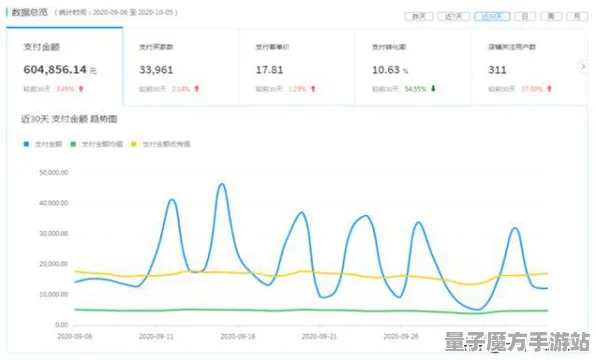596x360 pixels.
Task: Click the red up arrow beside 3.45%
Action: pos(81,89)
